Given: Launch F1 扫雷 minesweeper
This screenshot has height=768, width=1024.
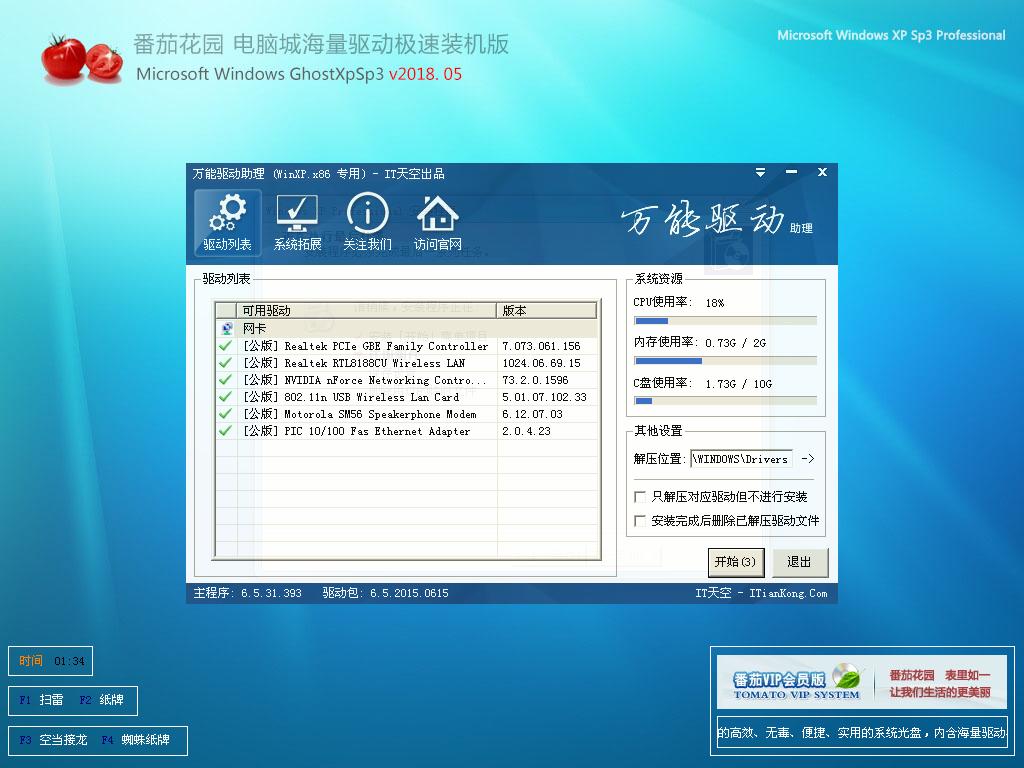Looking at the screenshot, I should click(x=41, y=700).
